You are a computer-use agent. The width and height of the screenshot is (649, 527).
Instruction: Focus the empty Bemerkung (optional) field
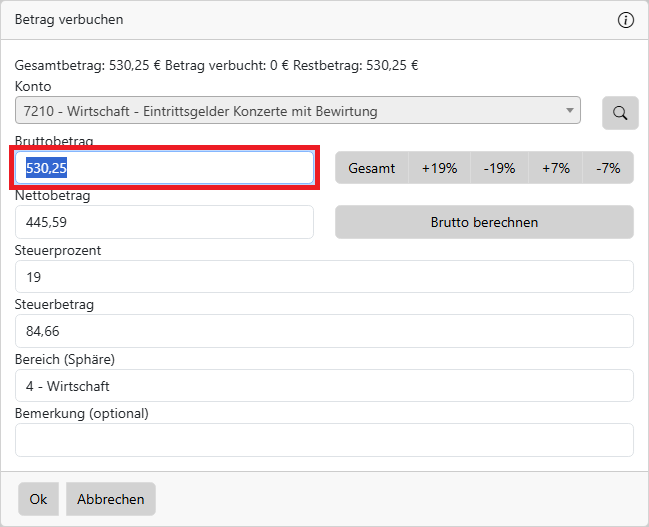[324, 439]
